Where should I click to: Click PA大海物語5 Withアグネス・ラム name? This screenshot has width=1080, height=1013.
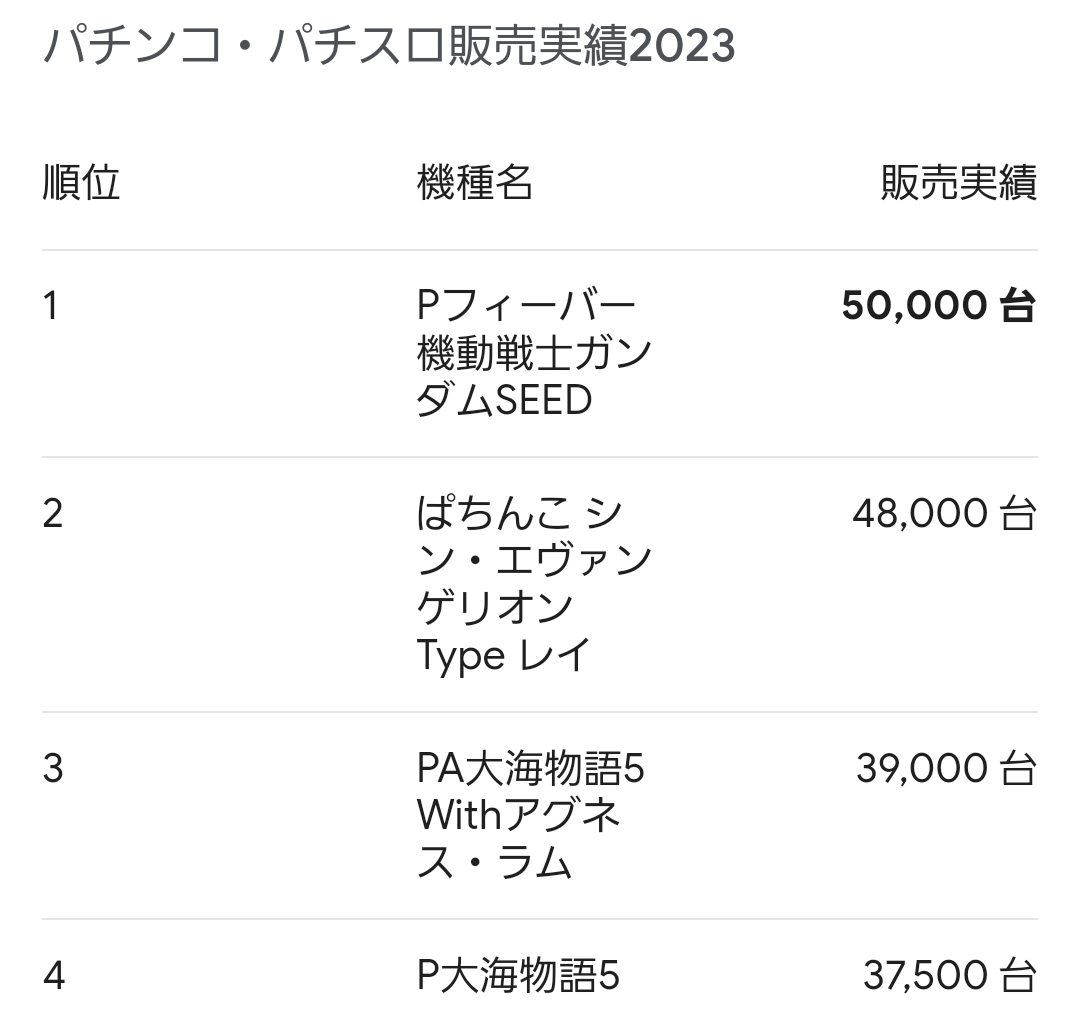(x=530, y=815)
